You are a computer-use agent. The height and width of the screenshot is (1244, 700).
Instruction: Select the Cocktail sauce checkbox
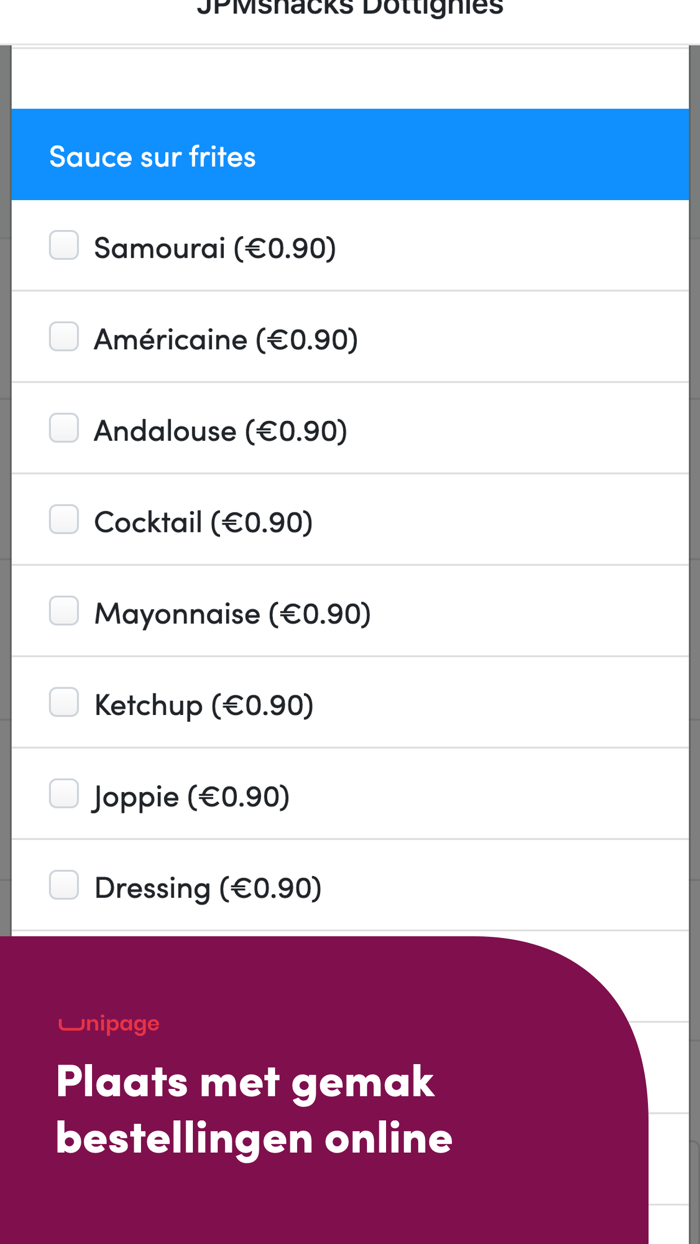point(64,520)
